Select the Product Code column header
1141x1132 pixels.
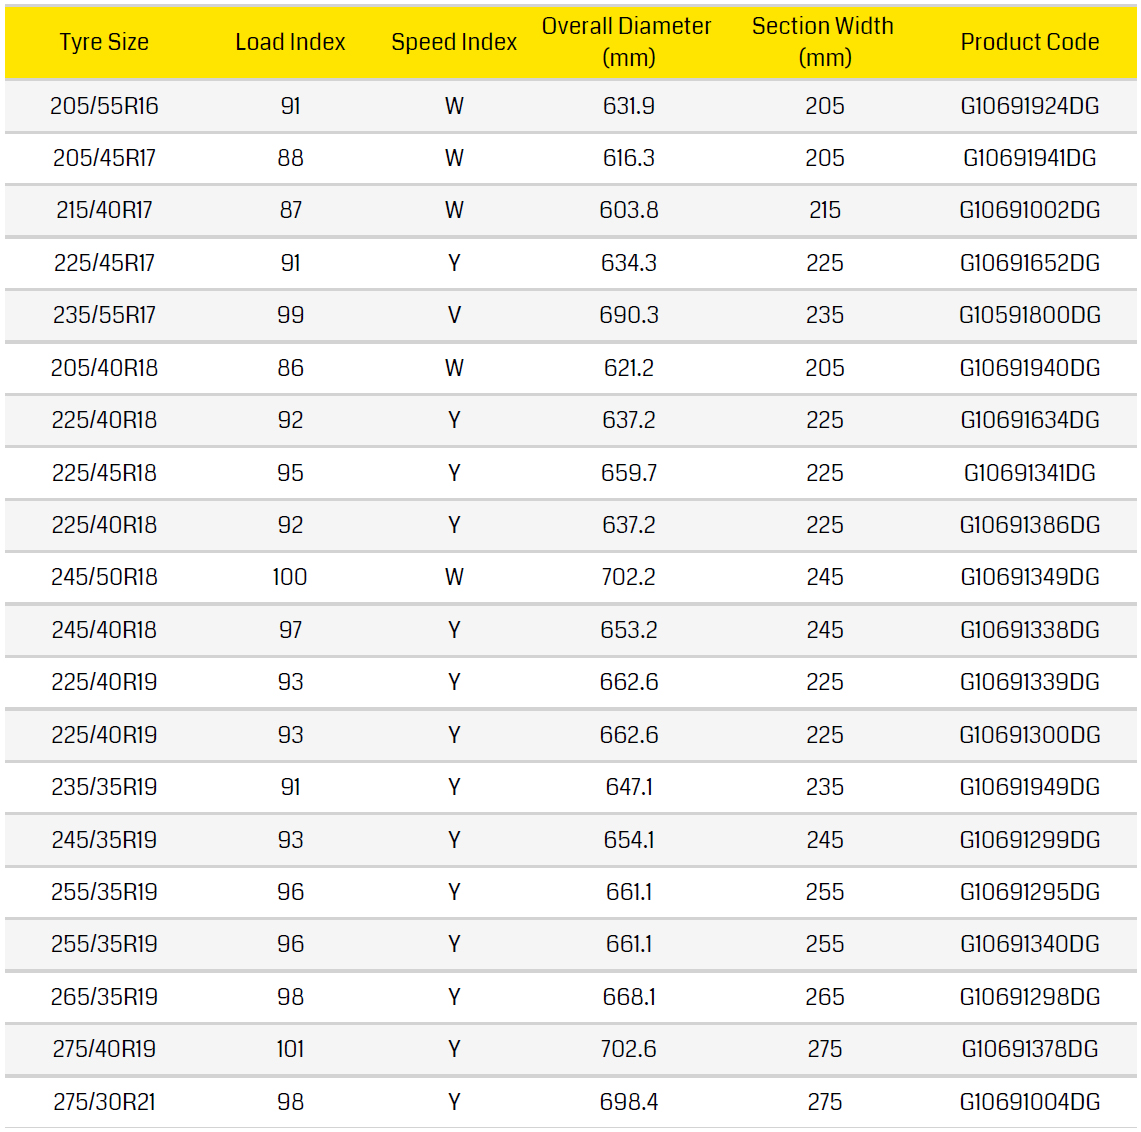point(1029,42)
